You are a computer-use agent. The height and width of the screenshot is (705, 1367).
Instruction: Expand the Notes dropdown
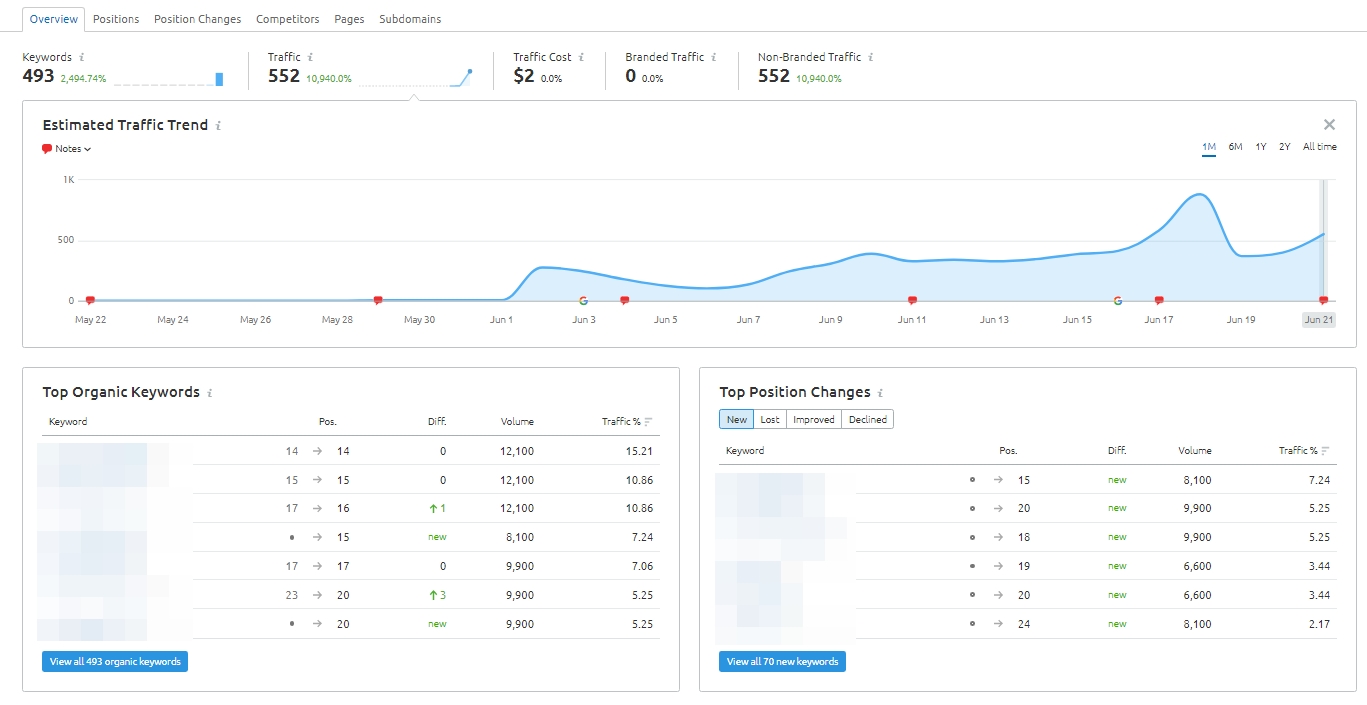66,149
